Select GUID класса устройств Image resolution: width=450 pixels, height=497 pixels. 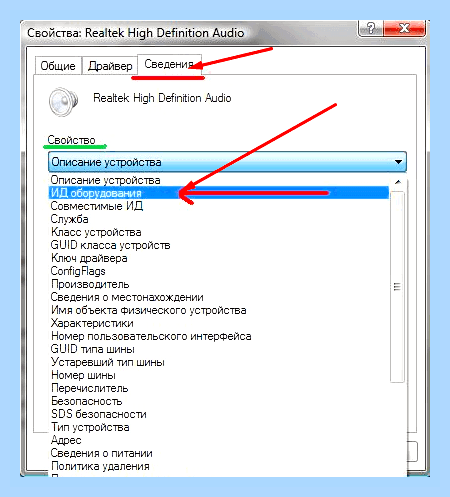(219, 245)
